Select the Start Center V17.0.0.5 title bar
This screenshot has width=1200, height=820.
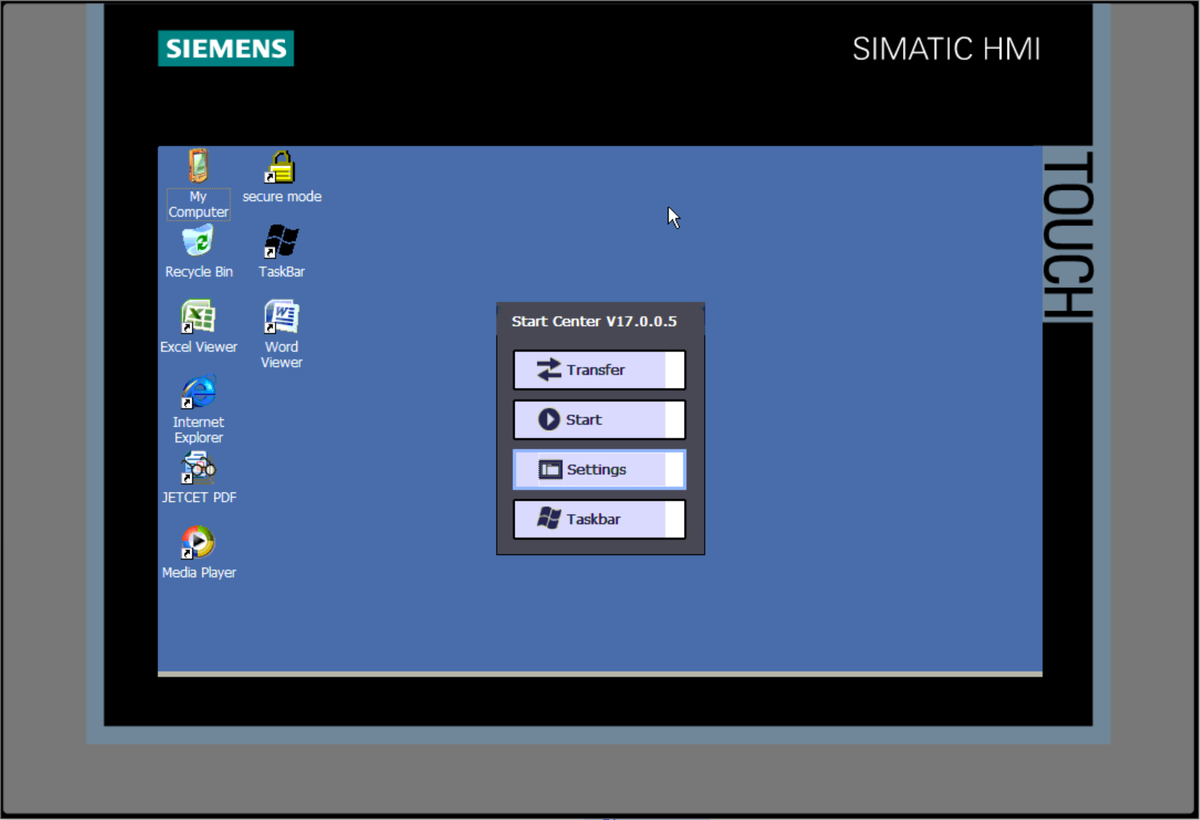pos(600,320)
